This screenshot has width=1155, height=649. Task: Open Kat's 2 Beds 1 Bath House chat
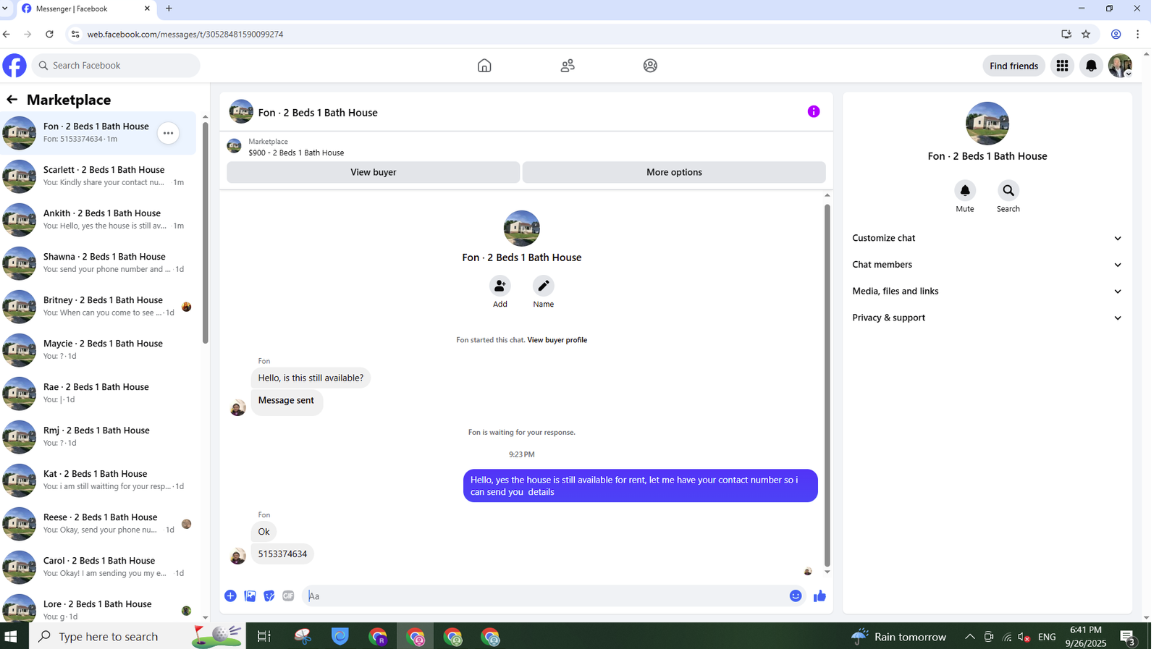tap(99, 480)
